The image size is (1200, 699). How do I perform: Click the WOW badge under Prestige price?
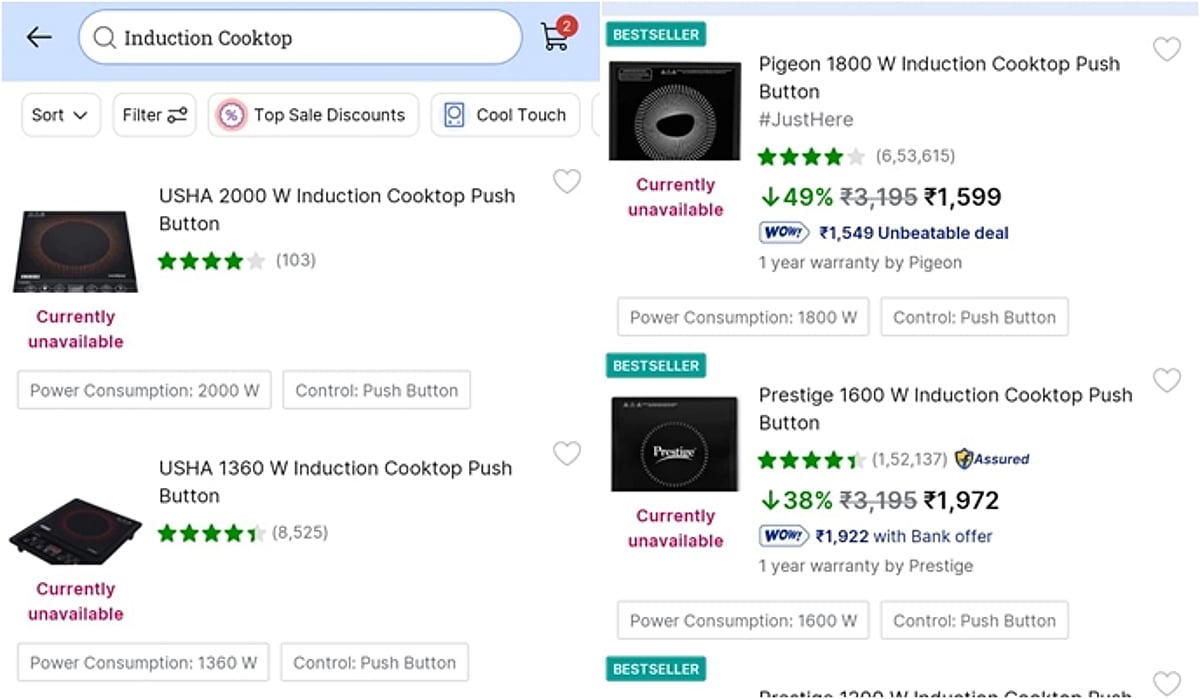click(x=783, y=536)
